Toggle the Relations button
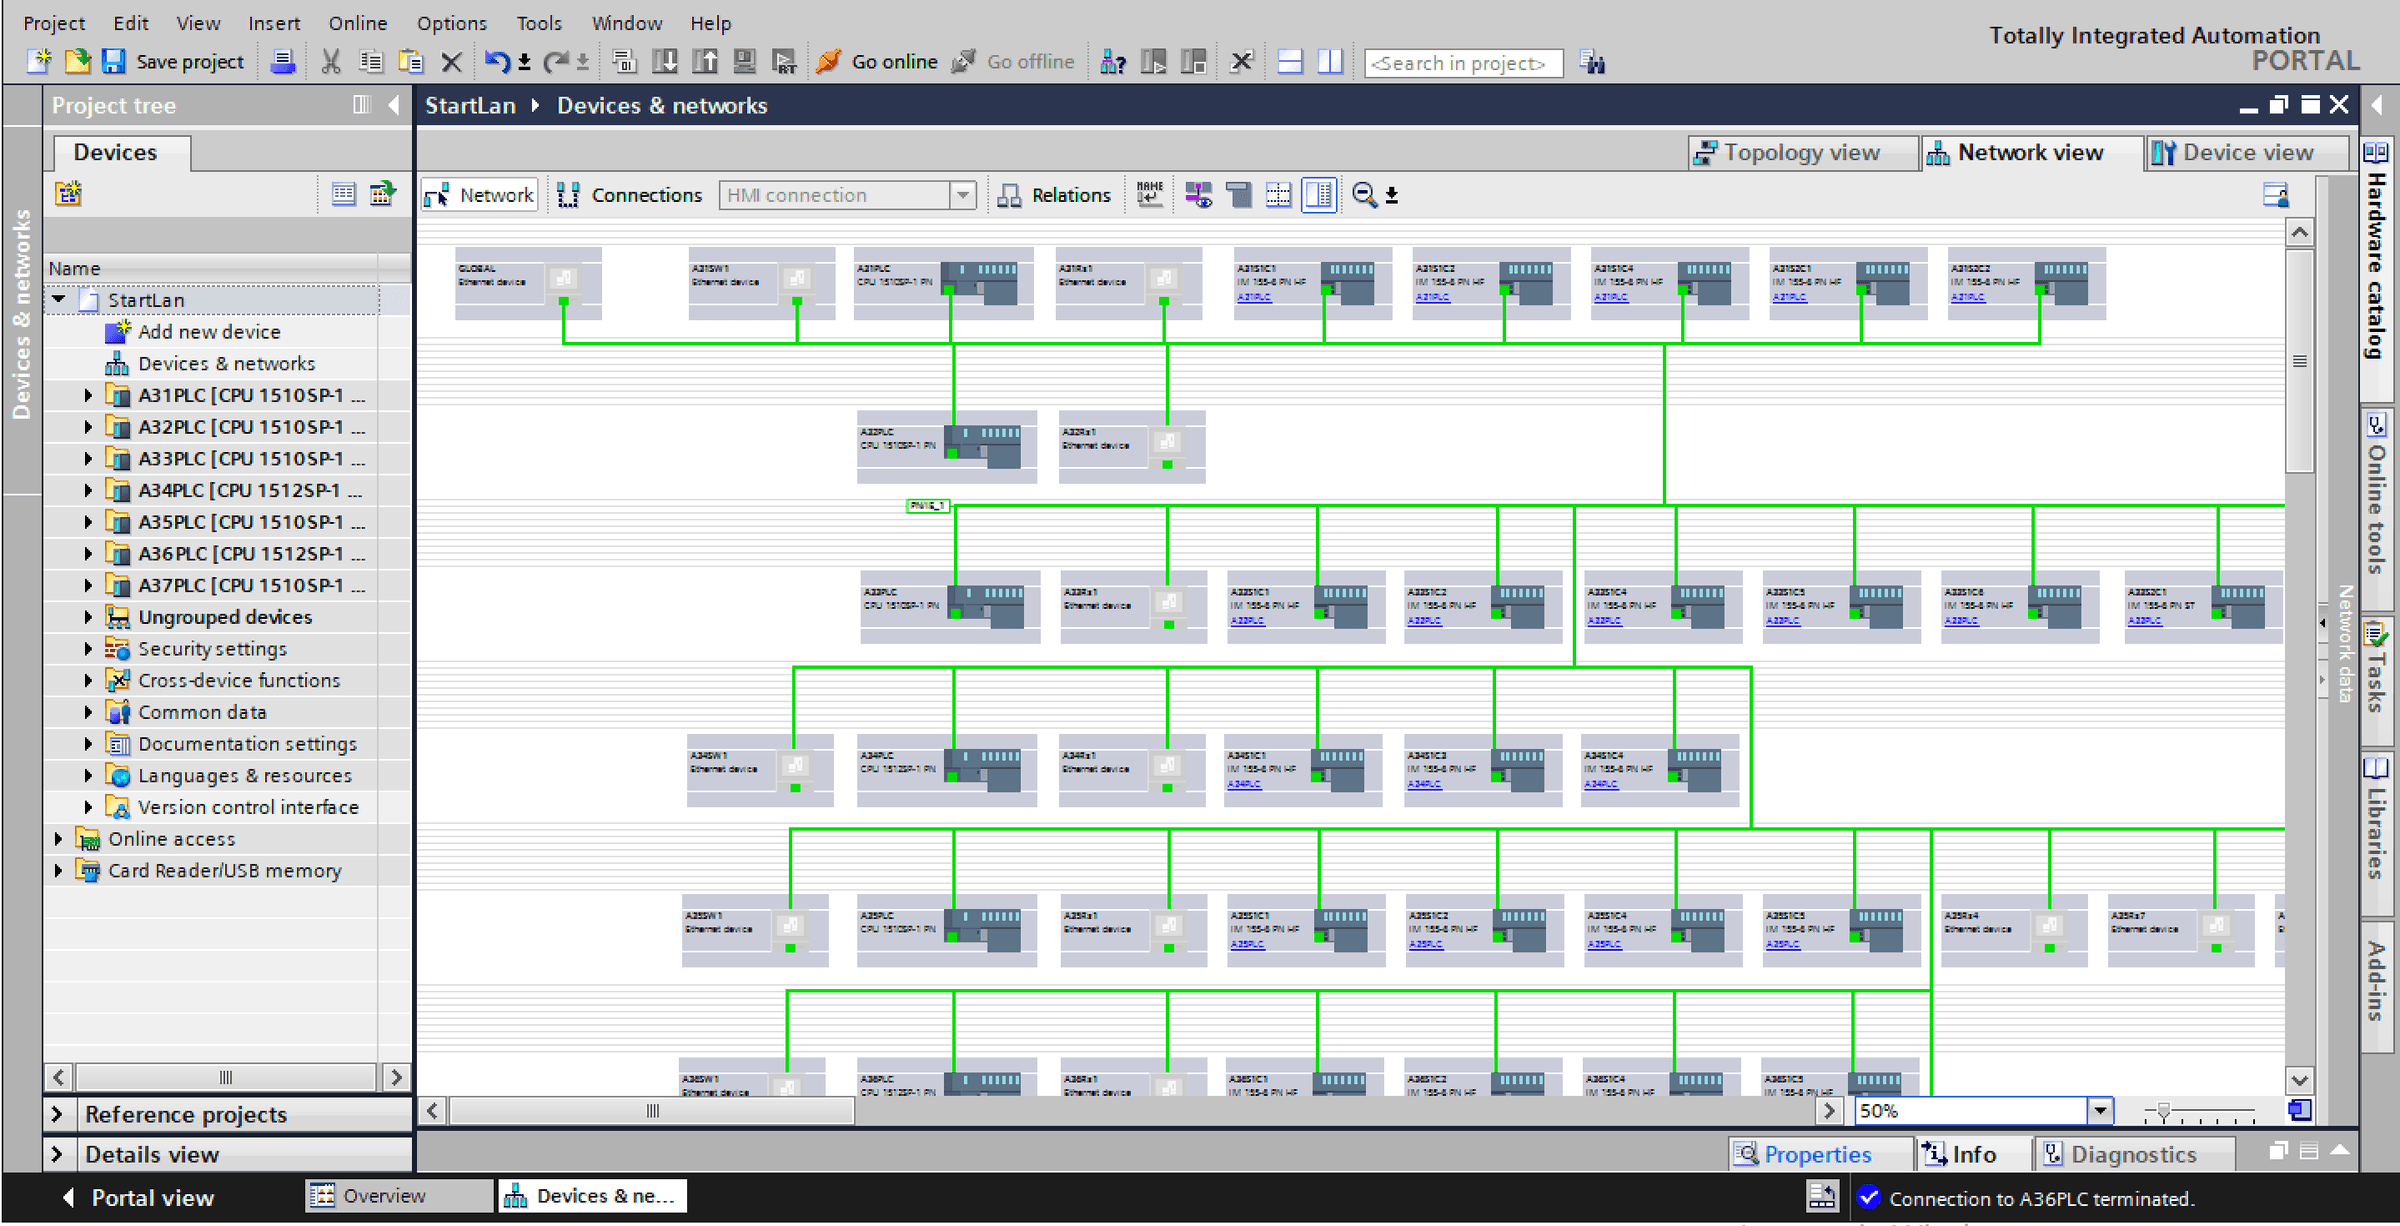 tap(1055, 195)
